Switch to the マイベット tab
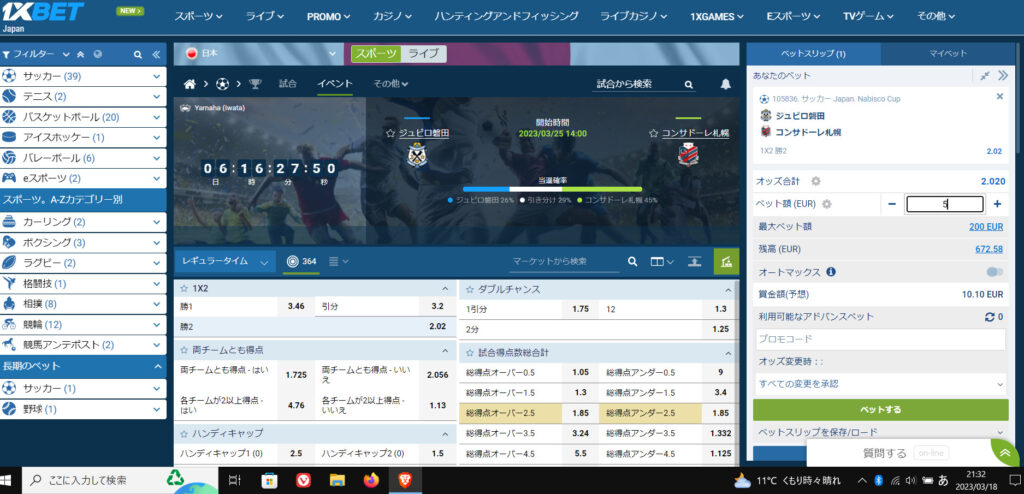The image size is (1024, 494). pos(946,54)
